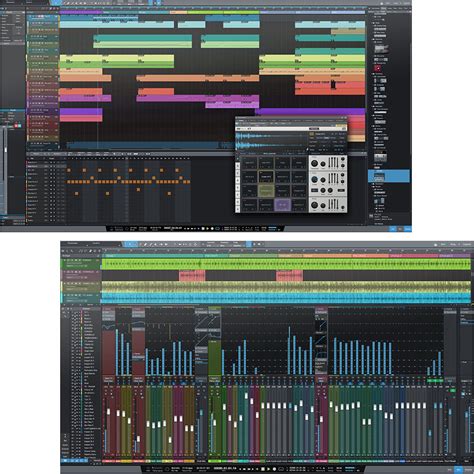Screen dimensions: 474x474
Task: Mute the green drum track in mixer window
Action: [68, 260]
